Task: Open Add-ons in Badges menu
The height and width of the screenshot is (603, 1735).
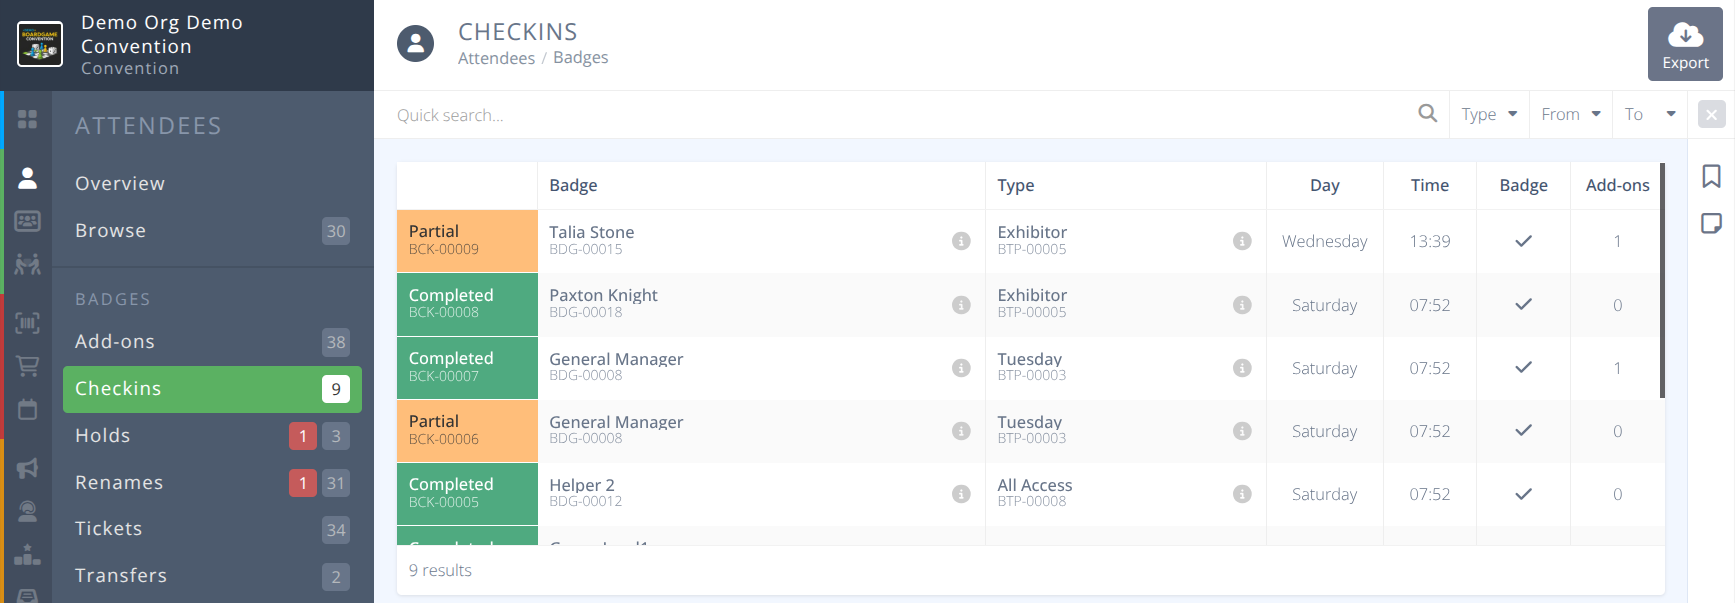Action: (212, 342)
